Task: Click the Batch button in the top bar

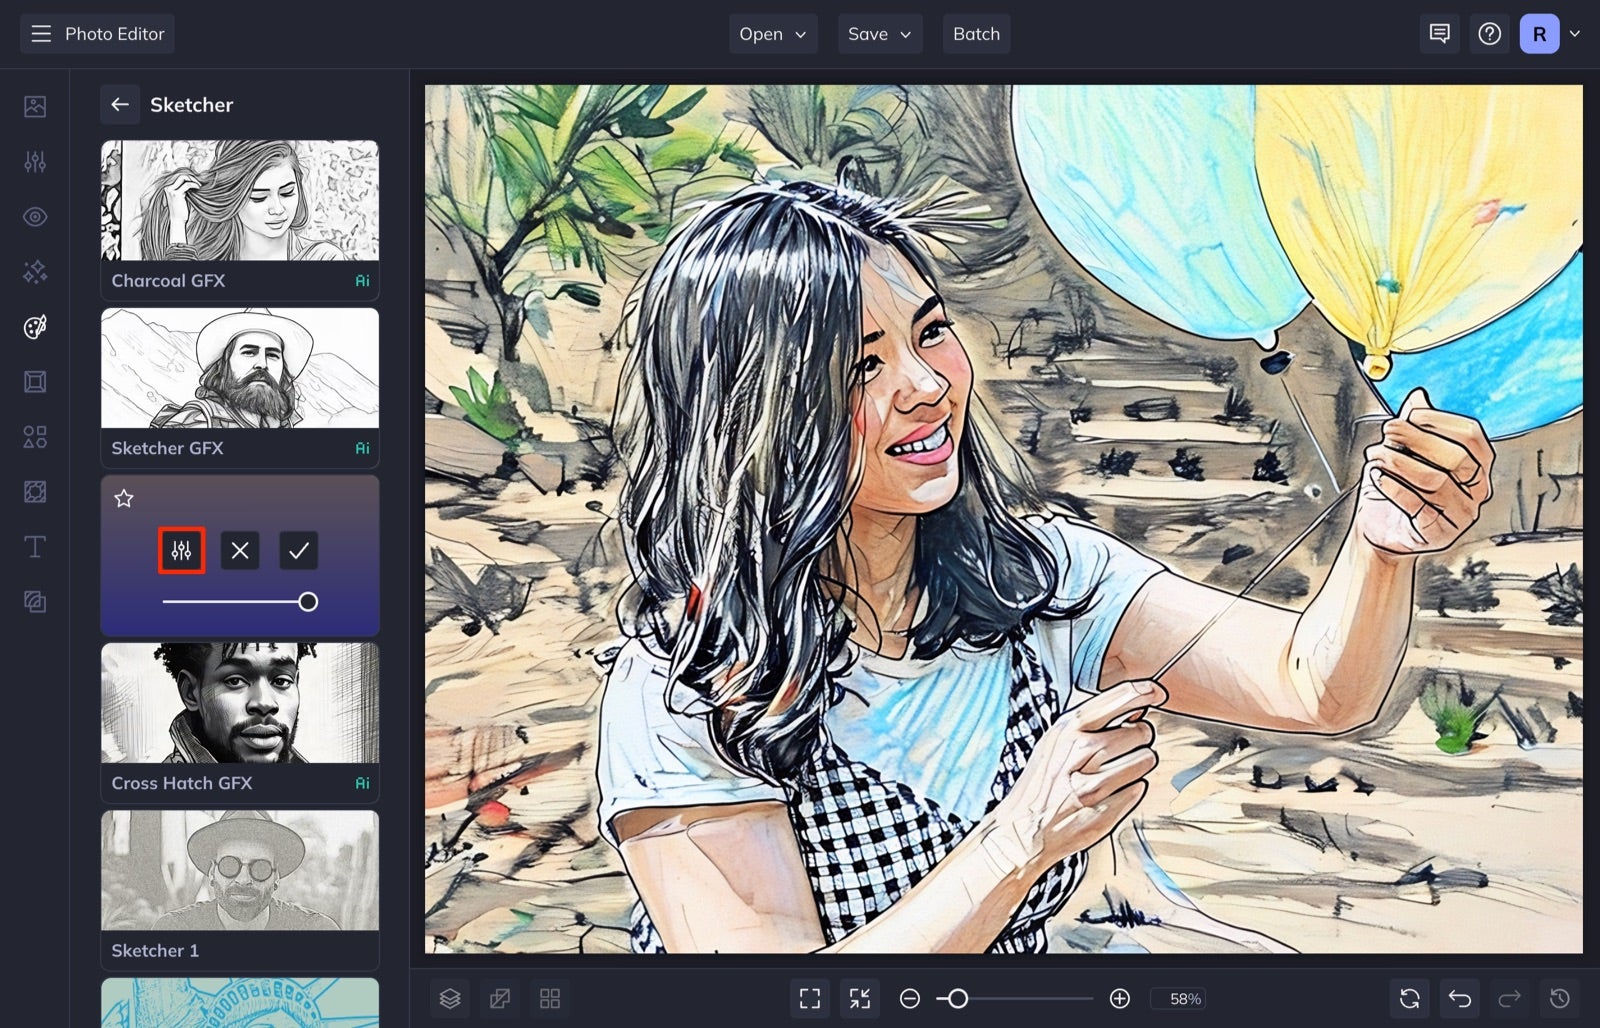Action: [x=976, y=33]
